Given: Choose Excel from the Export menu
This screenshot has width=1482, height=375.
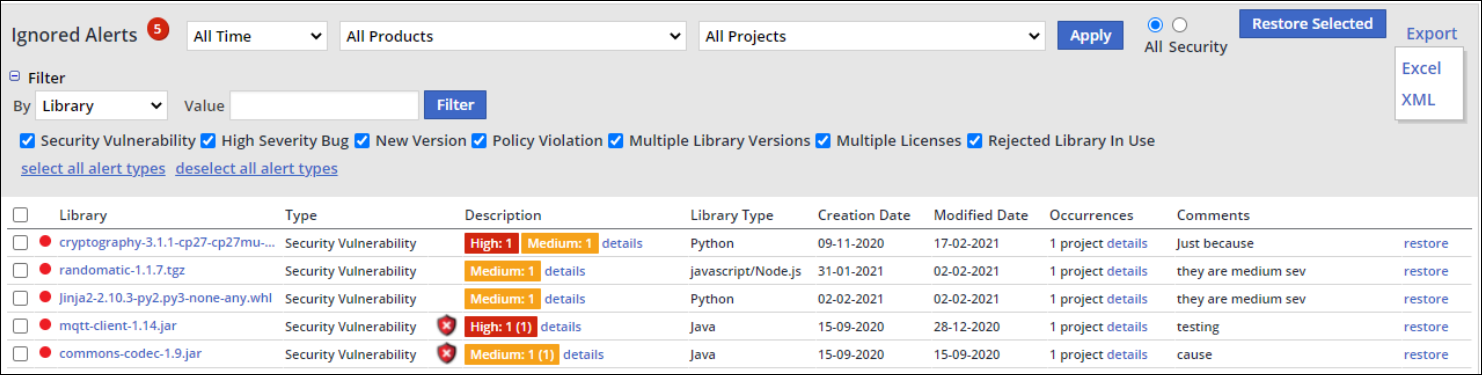Looking at the screenshot, I should click(x=1421, y=68).
